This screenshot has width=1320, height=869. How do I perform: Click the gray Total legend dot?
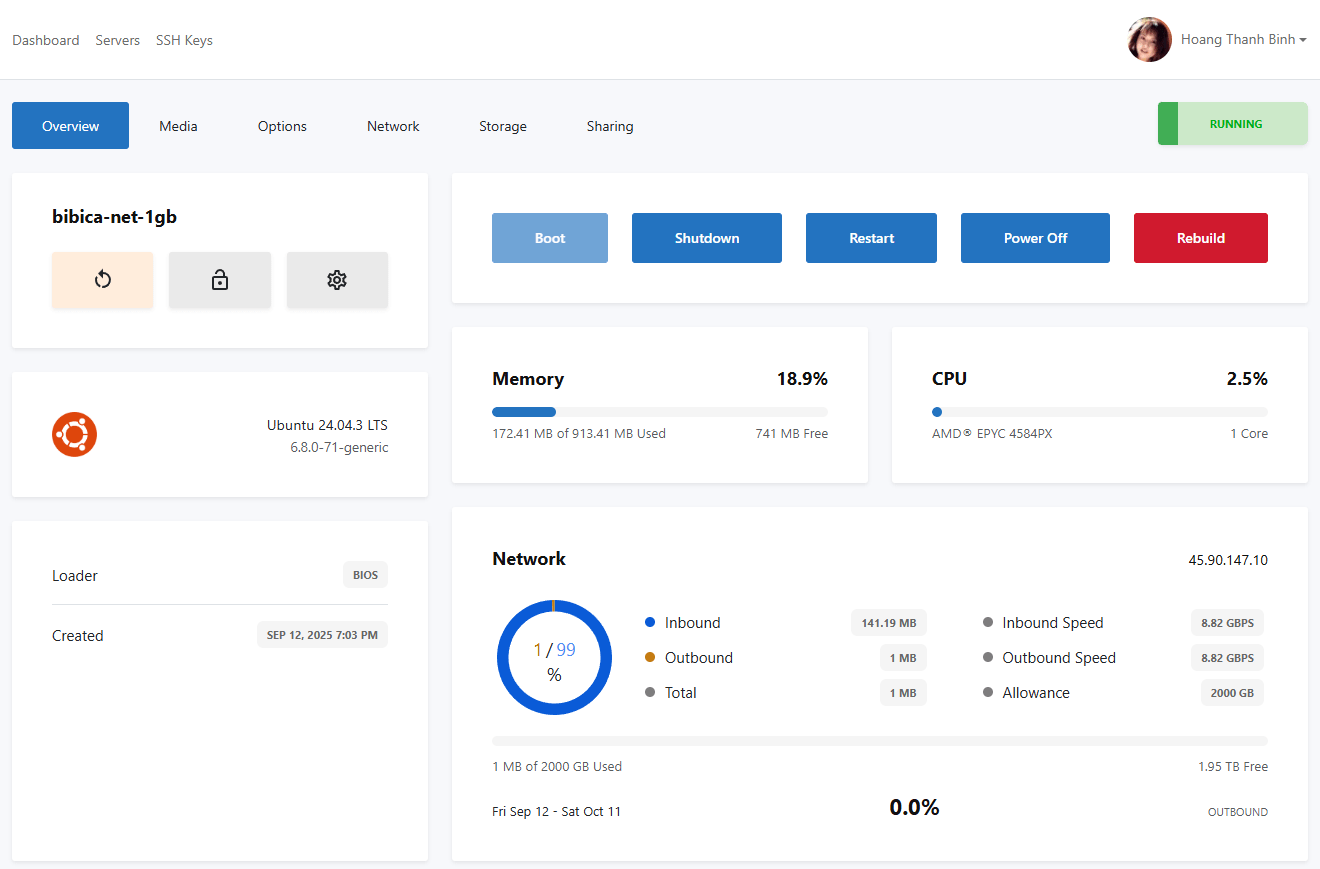point(650,692)
